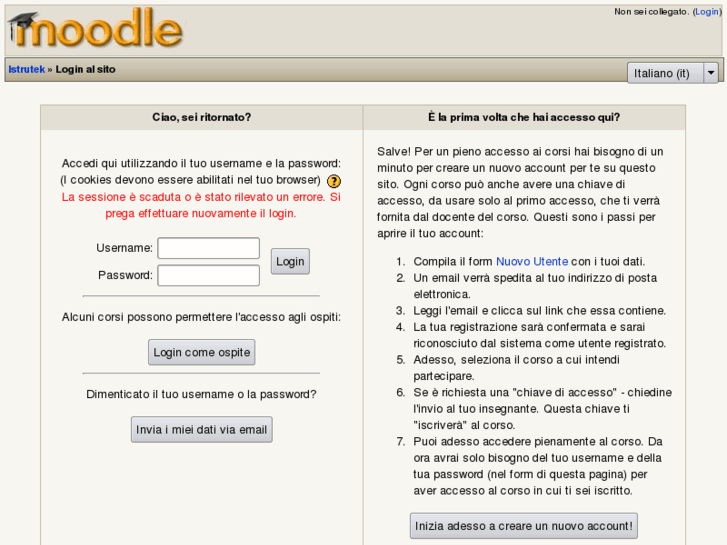
Task: Click the Moodle logo
Action: 95,30
